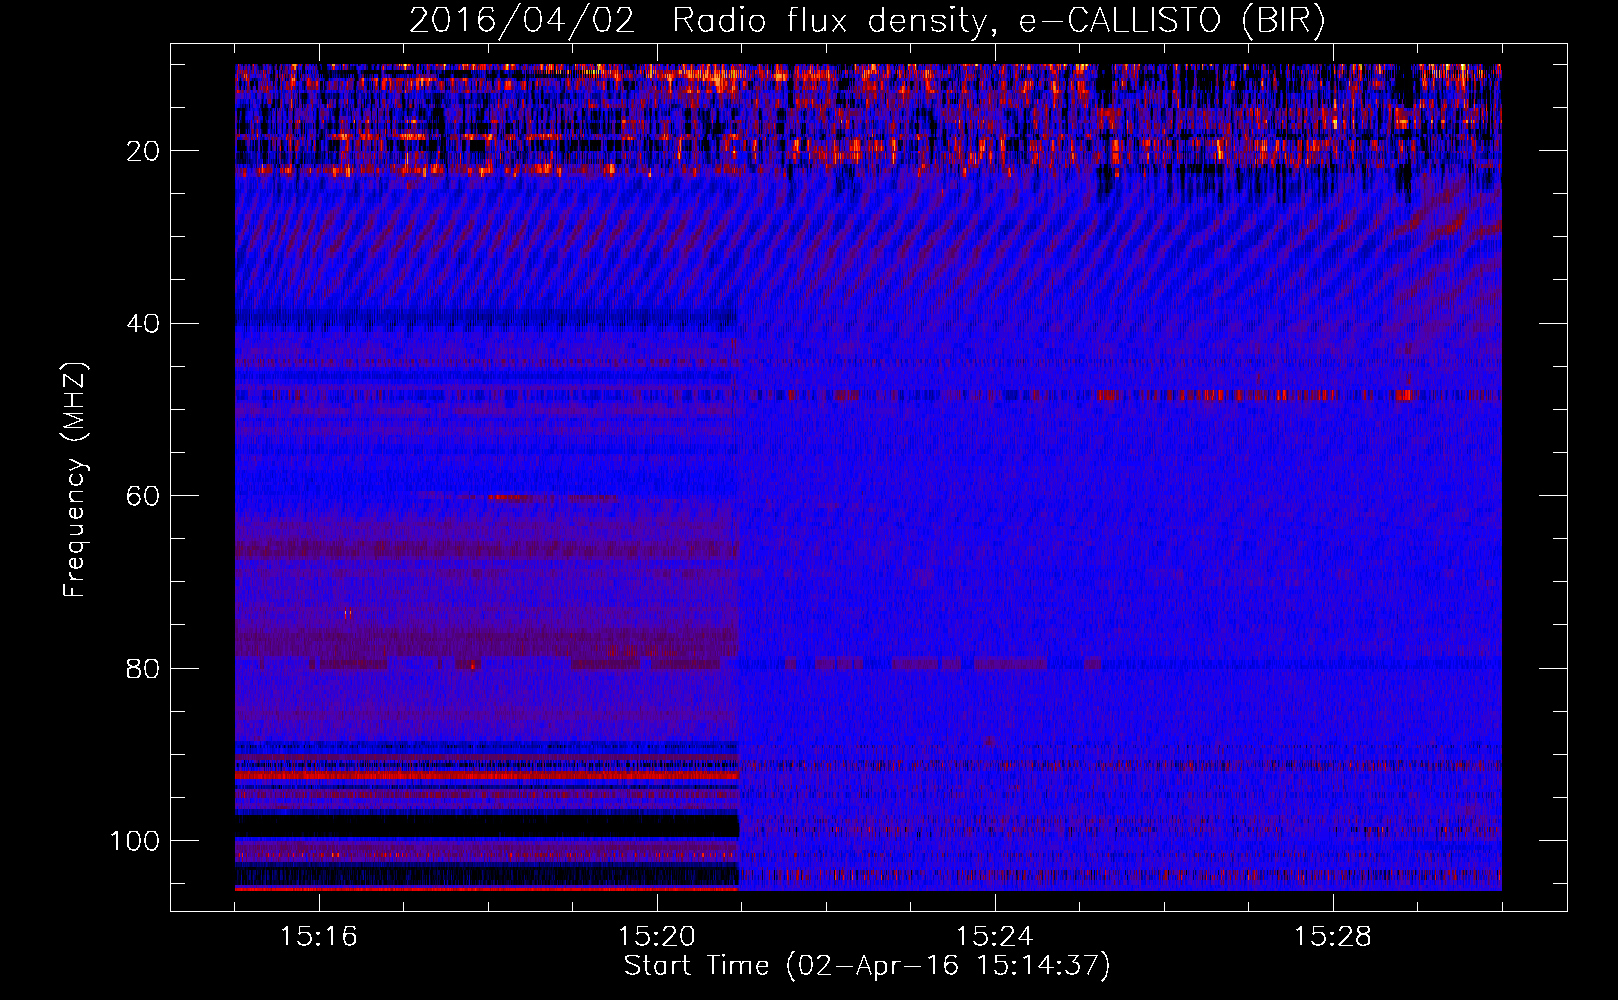Click the 40 frequency tick label
Image resolution: width=1618 pixels, height=1000 pixels.
coord(143,324)
